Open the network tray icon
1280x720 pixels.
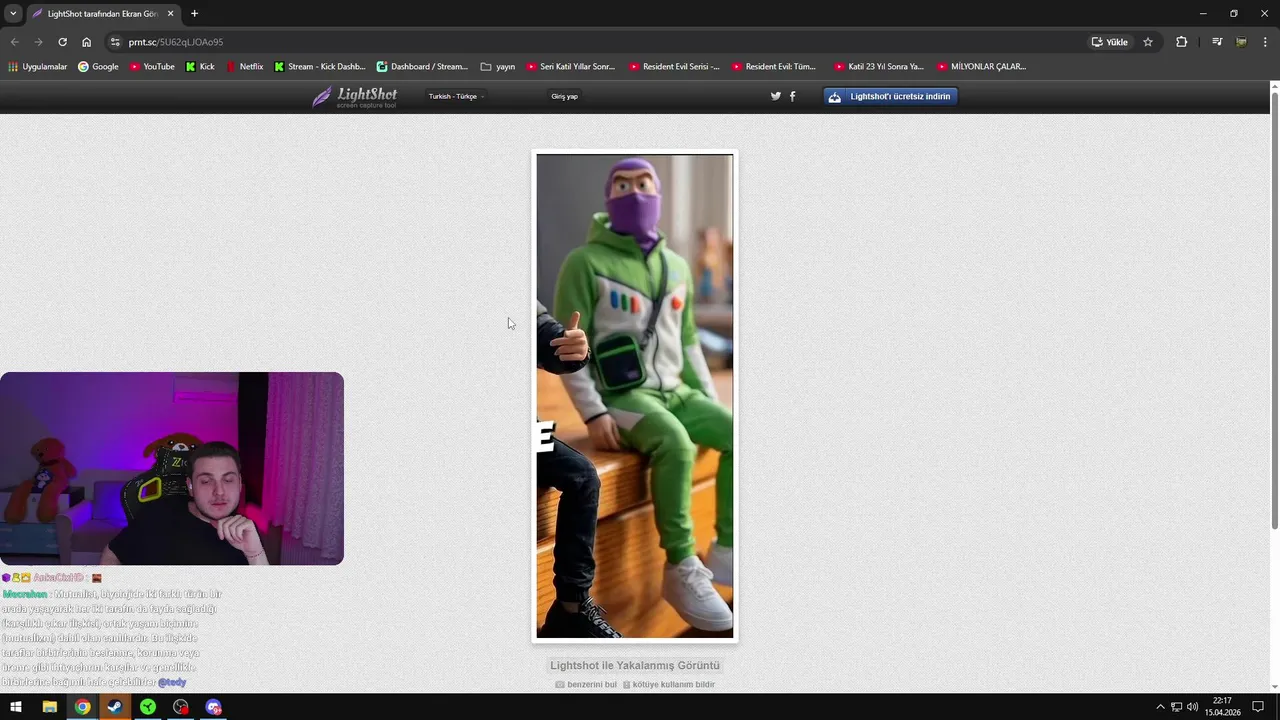tap(1176, 707)
